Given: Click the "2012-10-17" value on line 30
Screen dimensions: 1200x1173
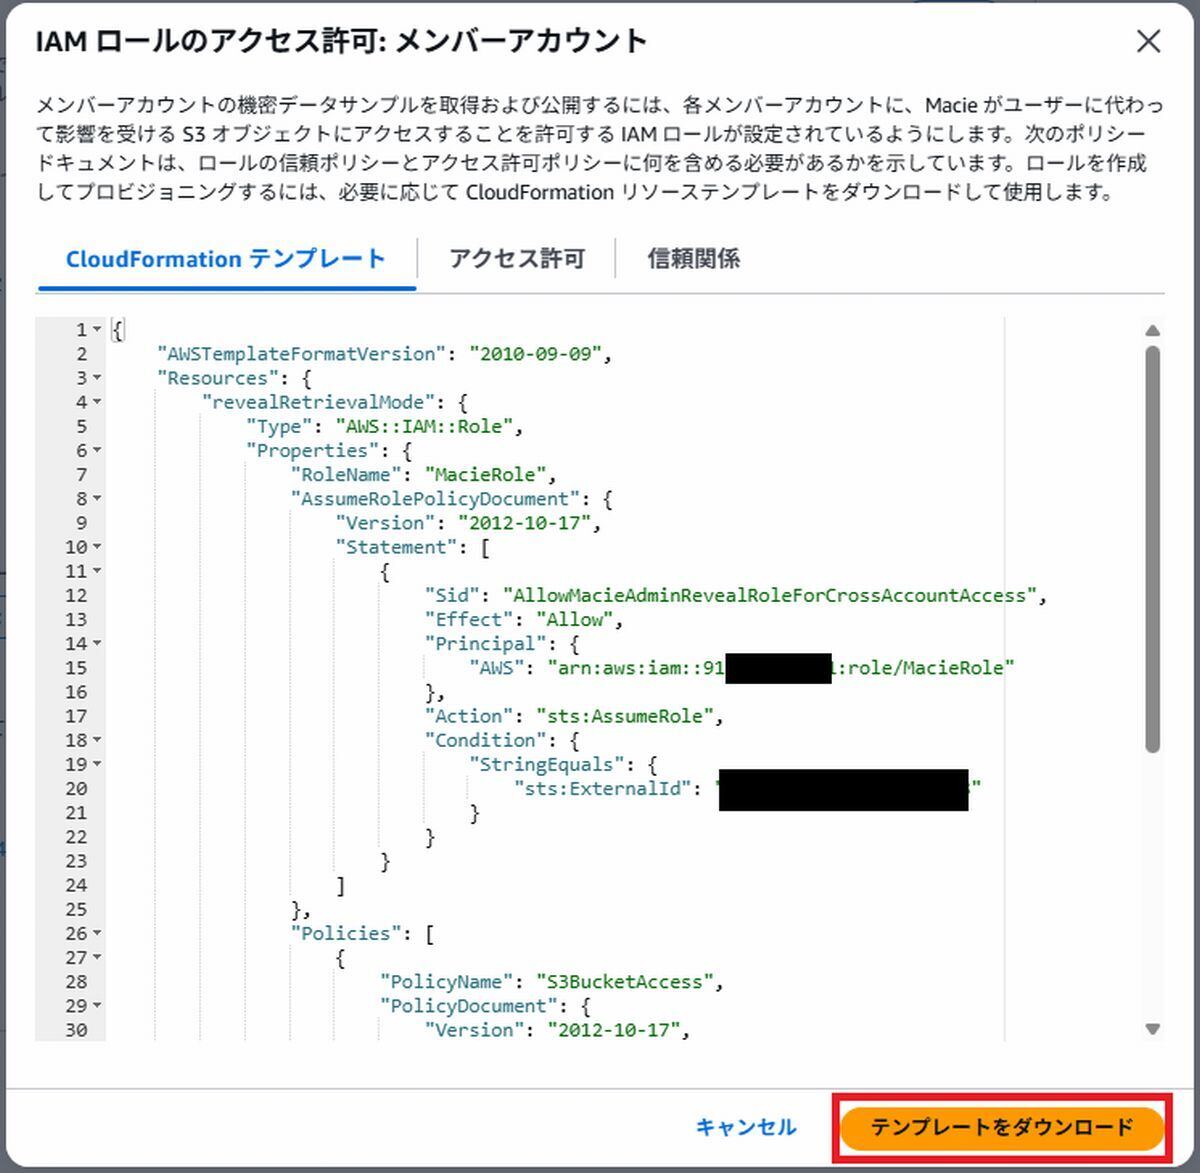Looking at the screenshot, I should tap(613, 1030).
